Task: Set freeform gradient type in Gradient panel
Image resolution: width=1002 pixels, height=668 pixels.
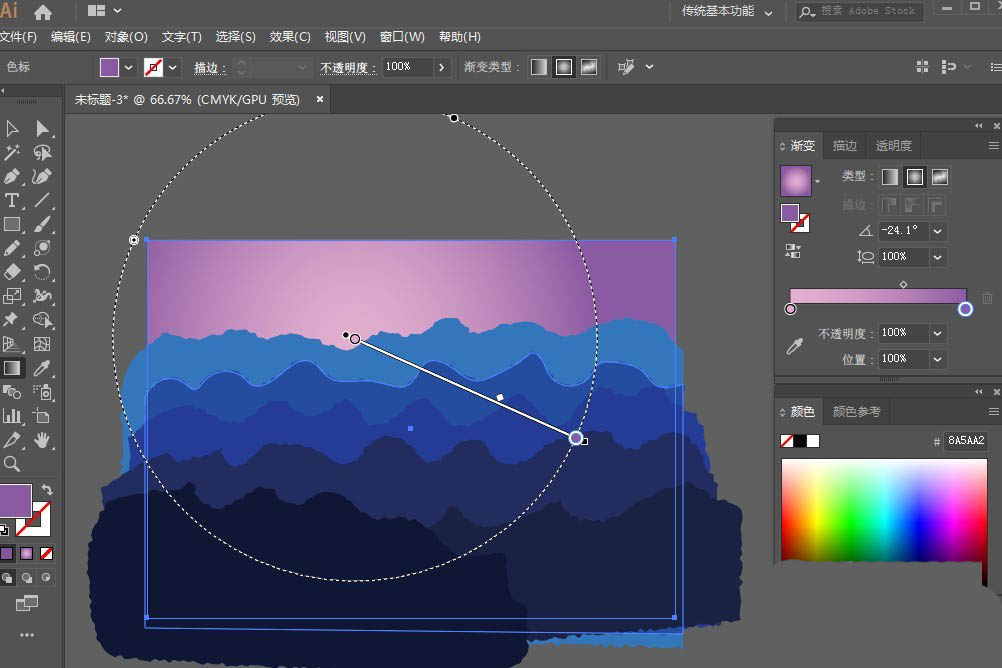Action: (939, 177)
